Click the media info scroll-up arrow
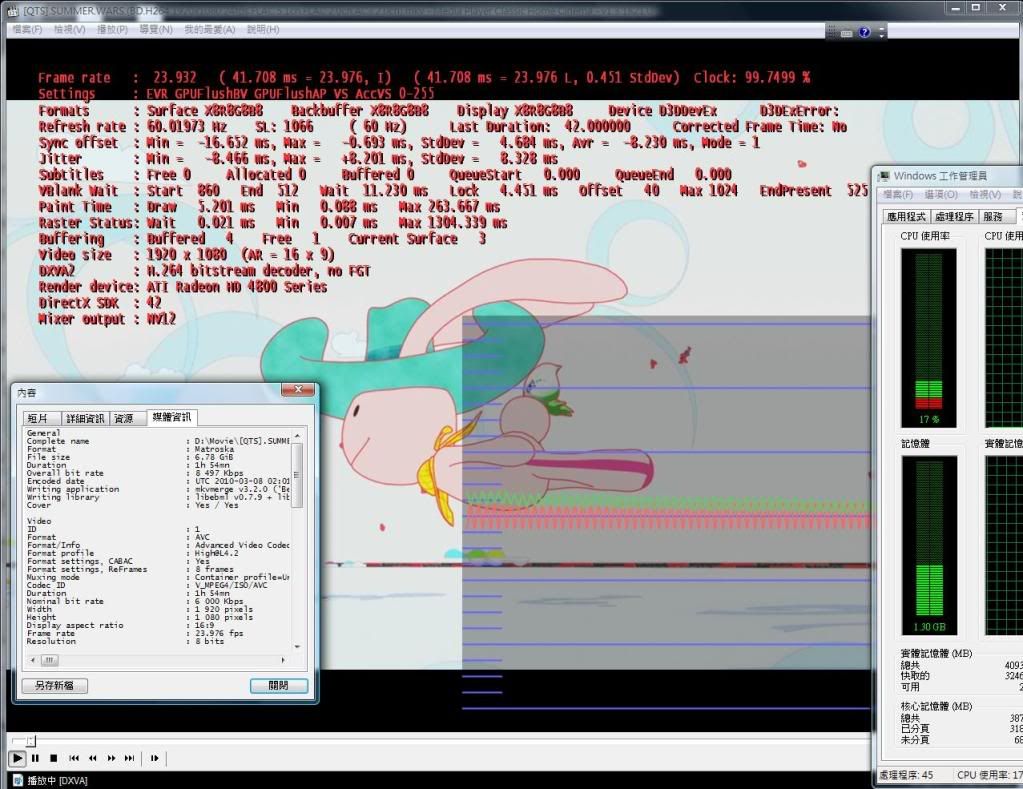Screen dimensions: 1023x789 [x=297, y=435]
